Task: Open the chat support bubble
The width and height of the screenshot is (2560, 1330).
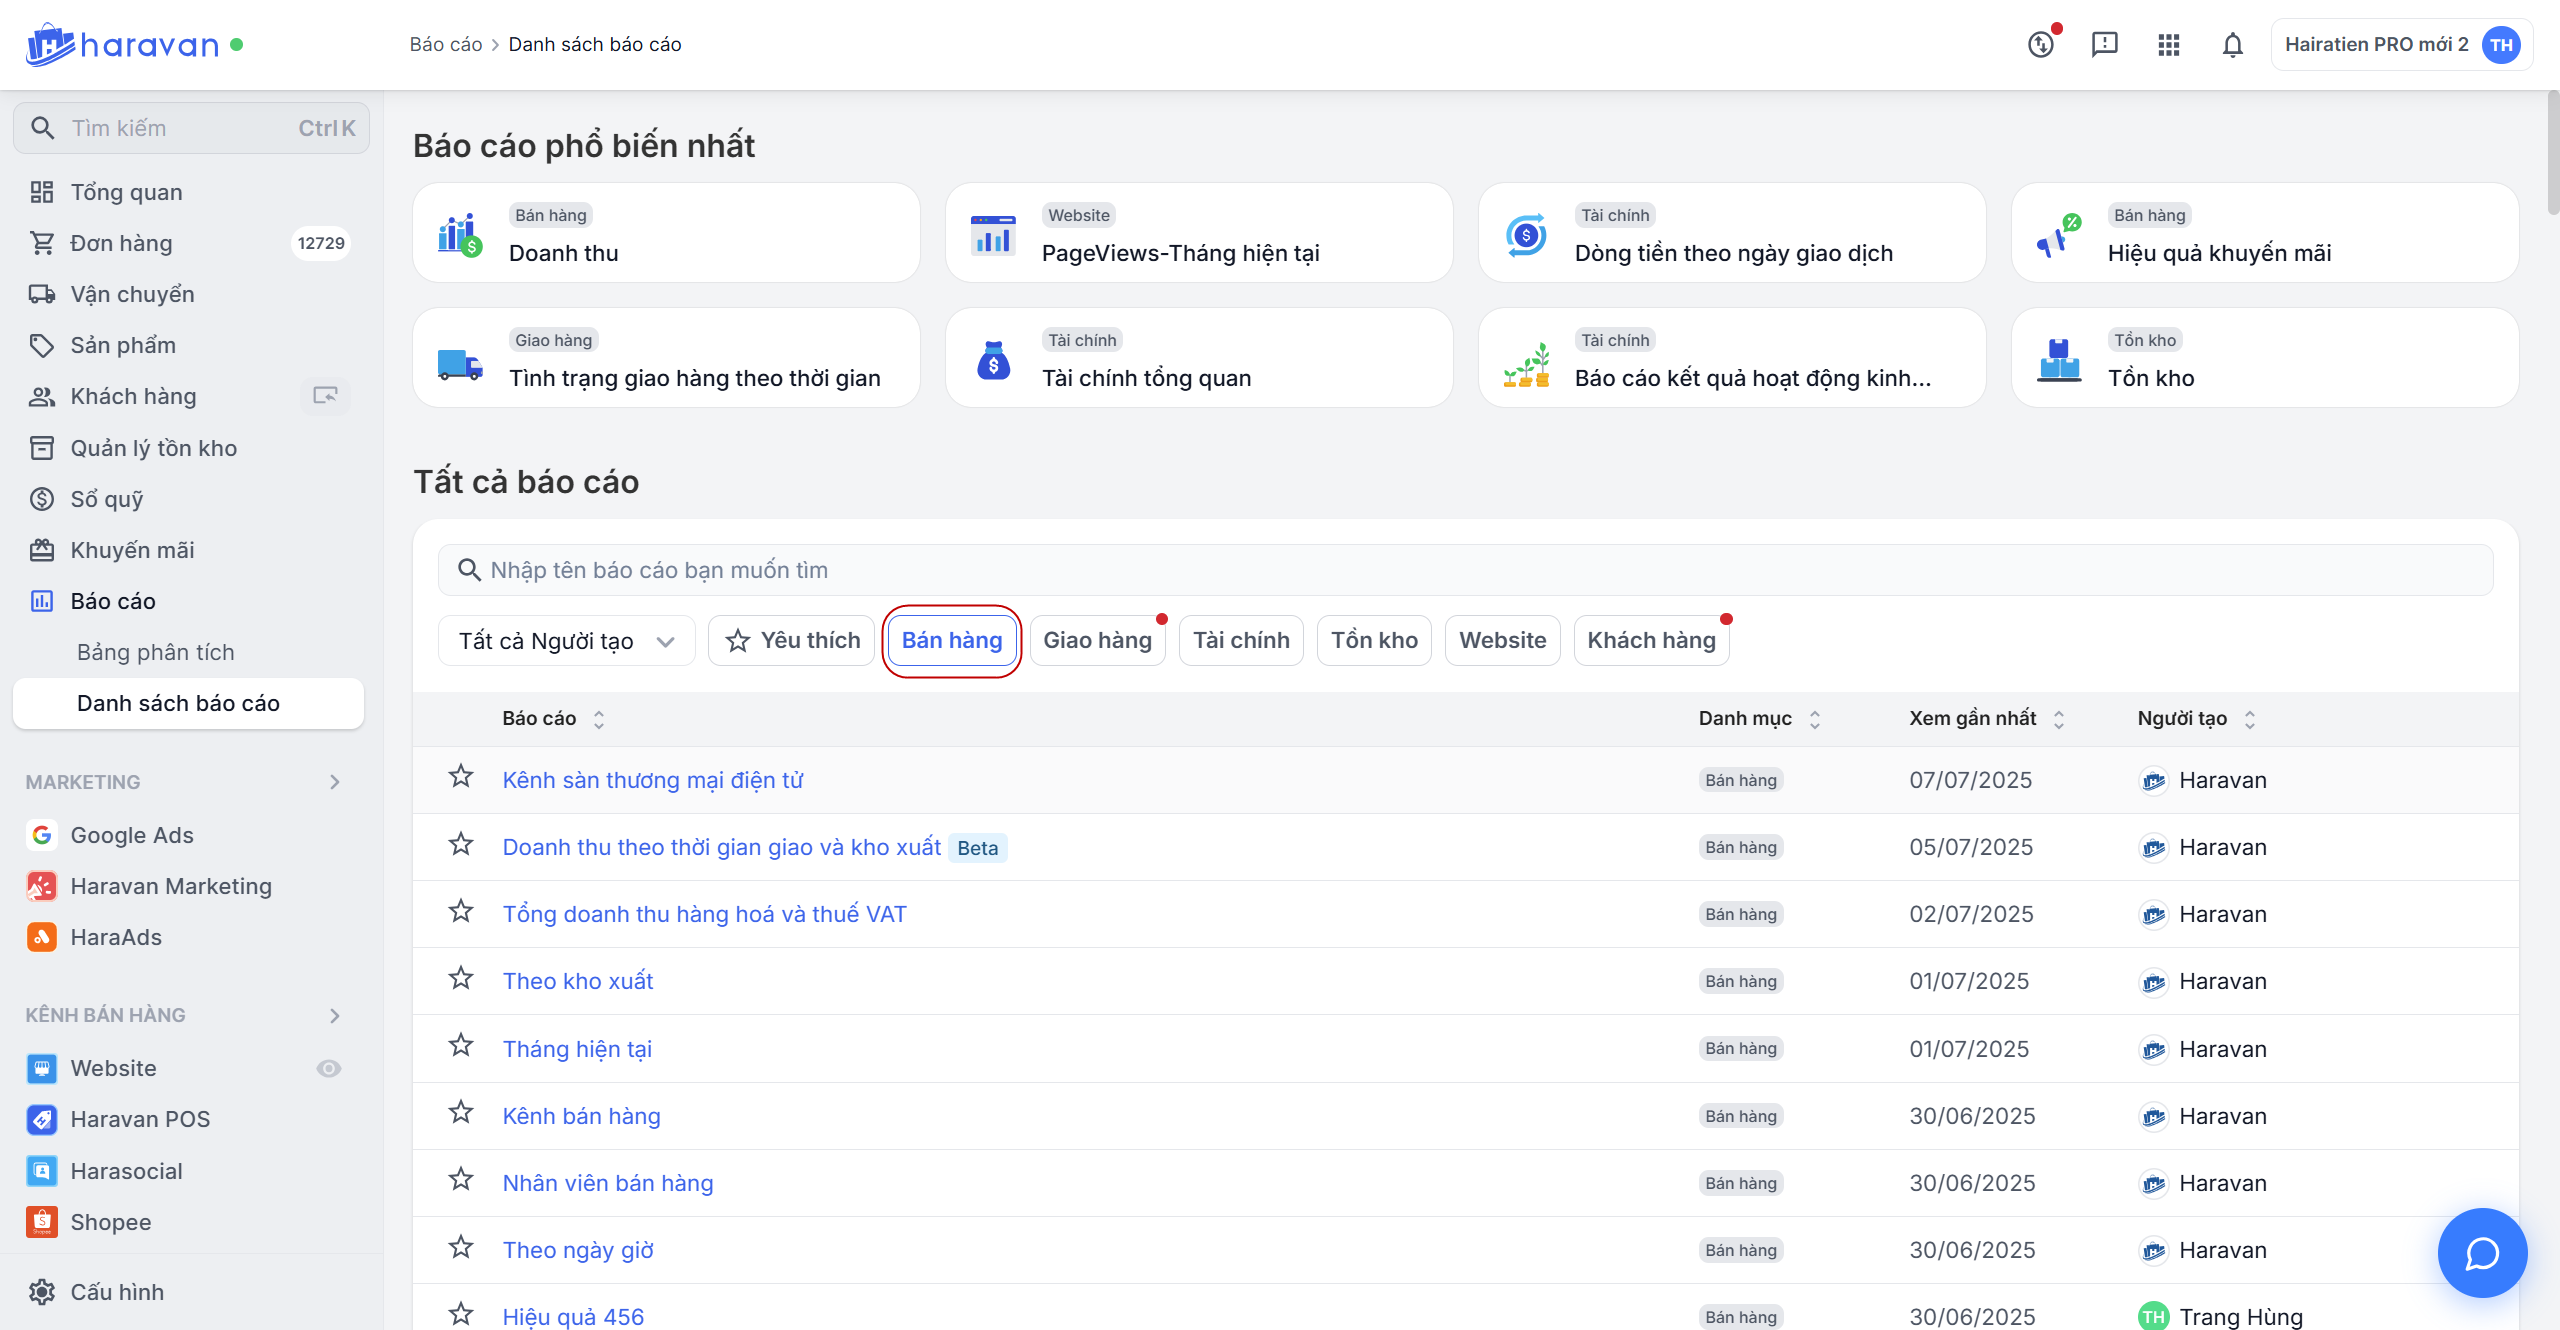Action: click(2481, 1252)
